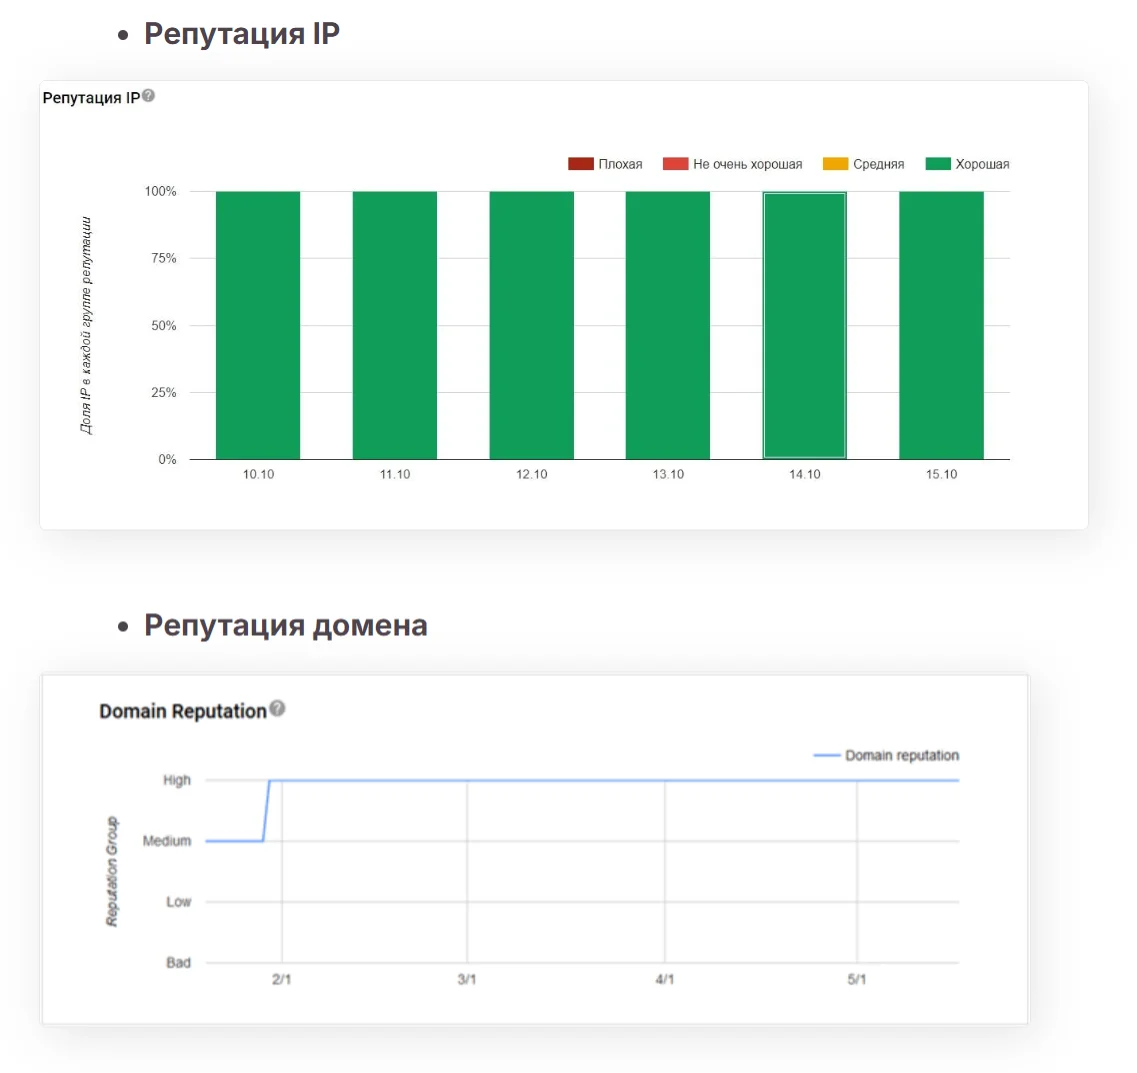The height and width of the screenshot is (1073, 1137).
Task: Click the Репутация домена heading
Action: (286, 626)
